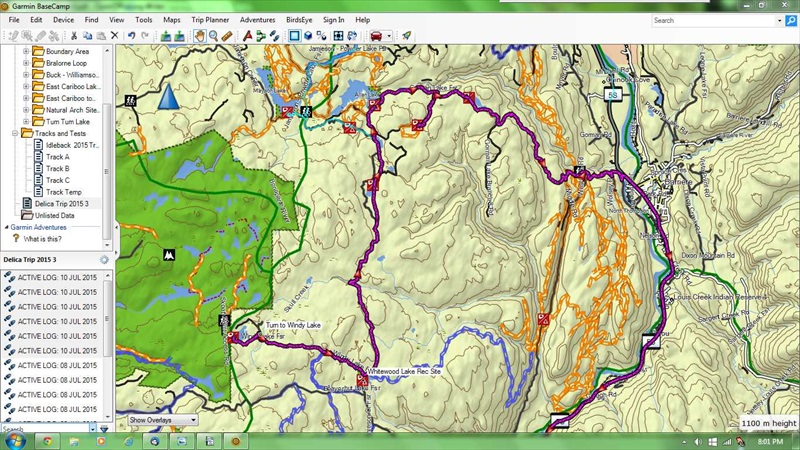The height and width of the screenshot is (450, 800).
Task: Open the File menu
Action: tap(14, 20)
